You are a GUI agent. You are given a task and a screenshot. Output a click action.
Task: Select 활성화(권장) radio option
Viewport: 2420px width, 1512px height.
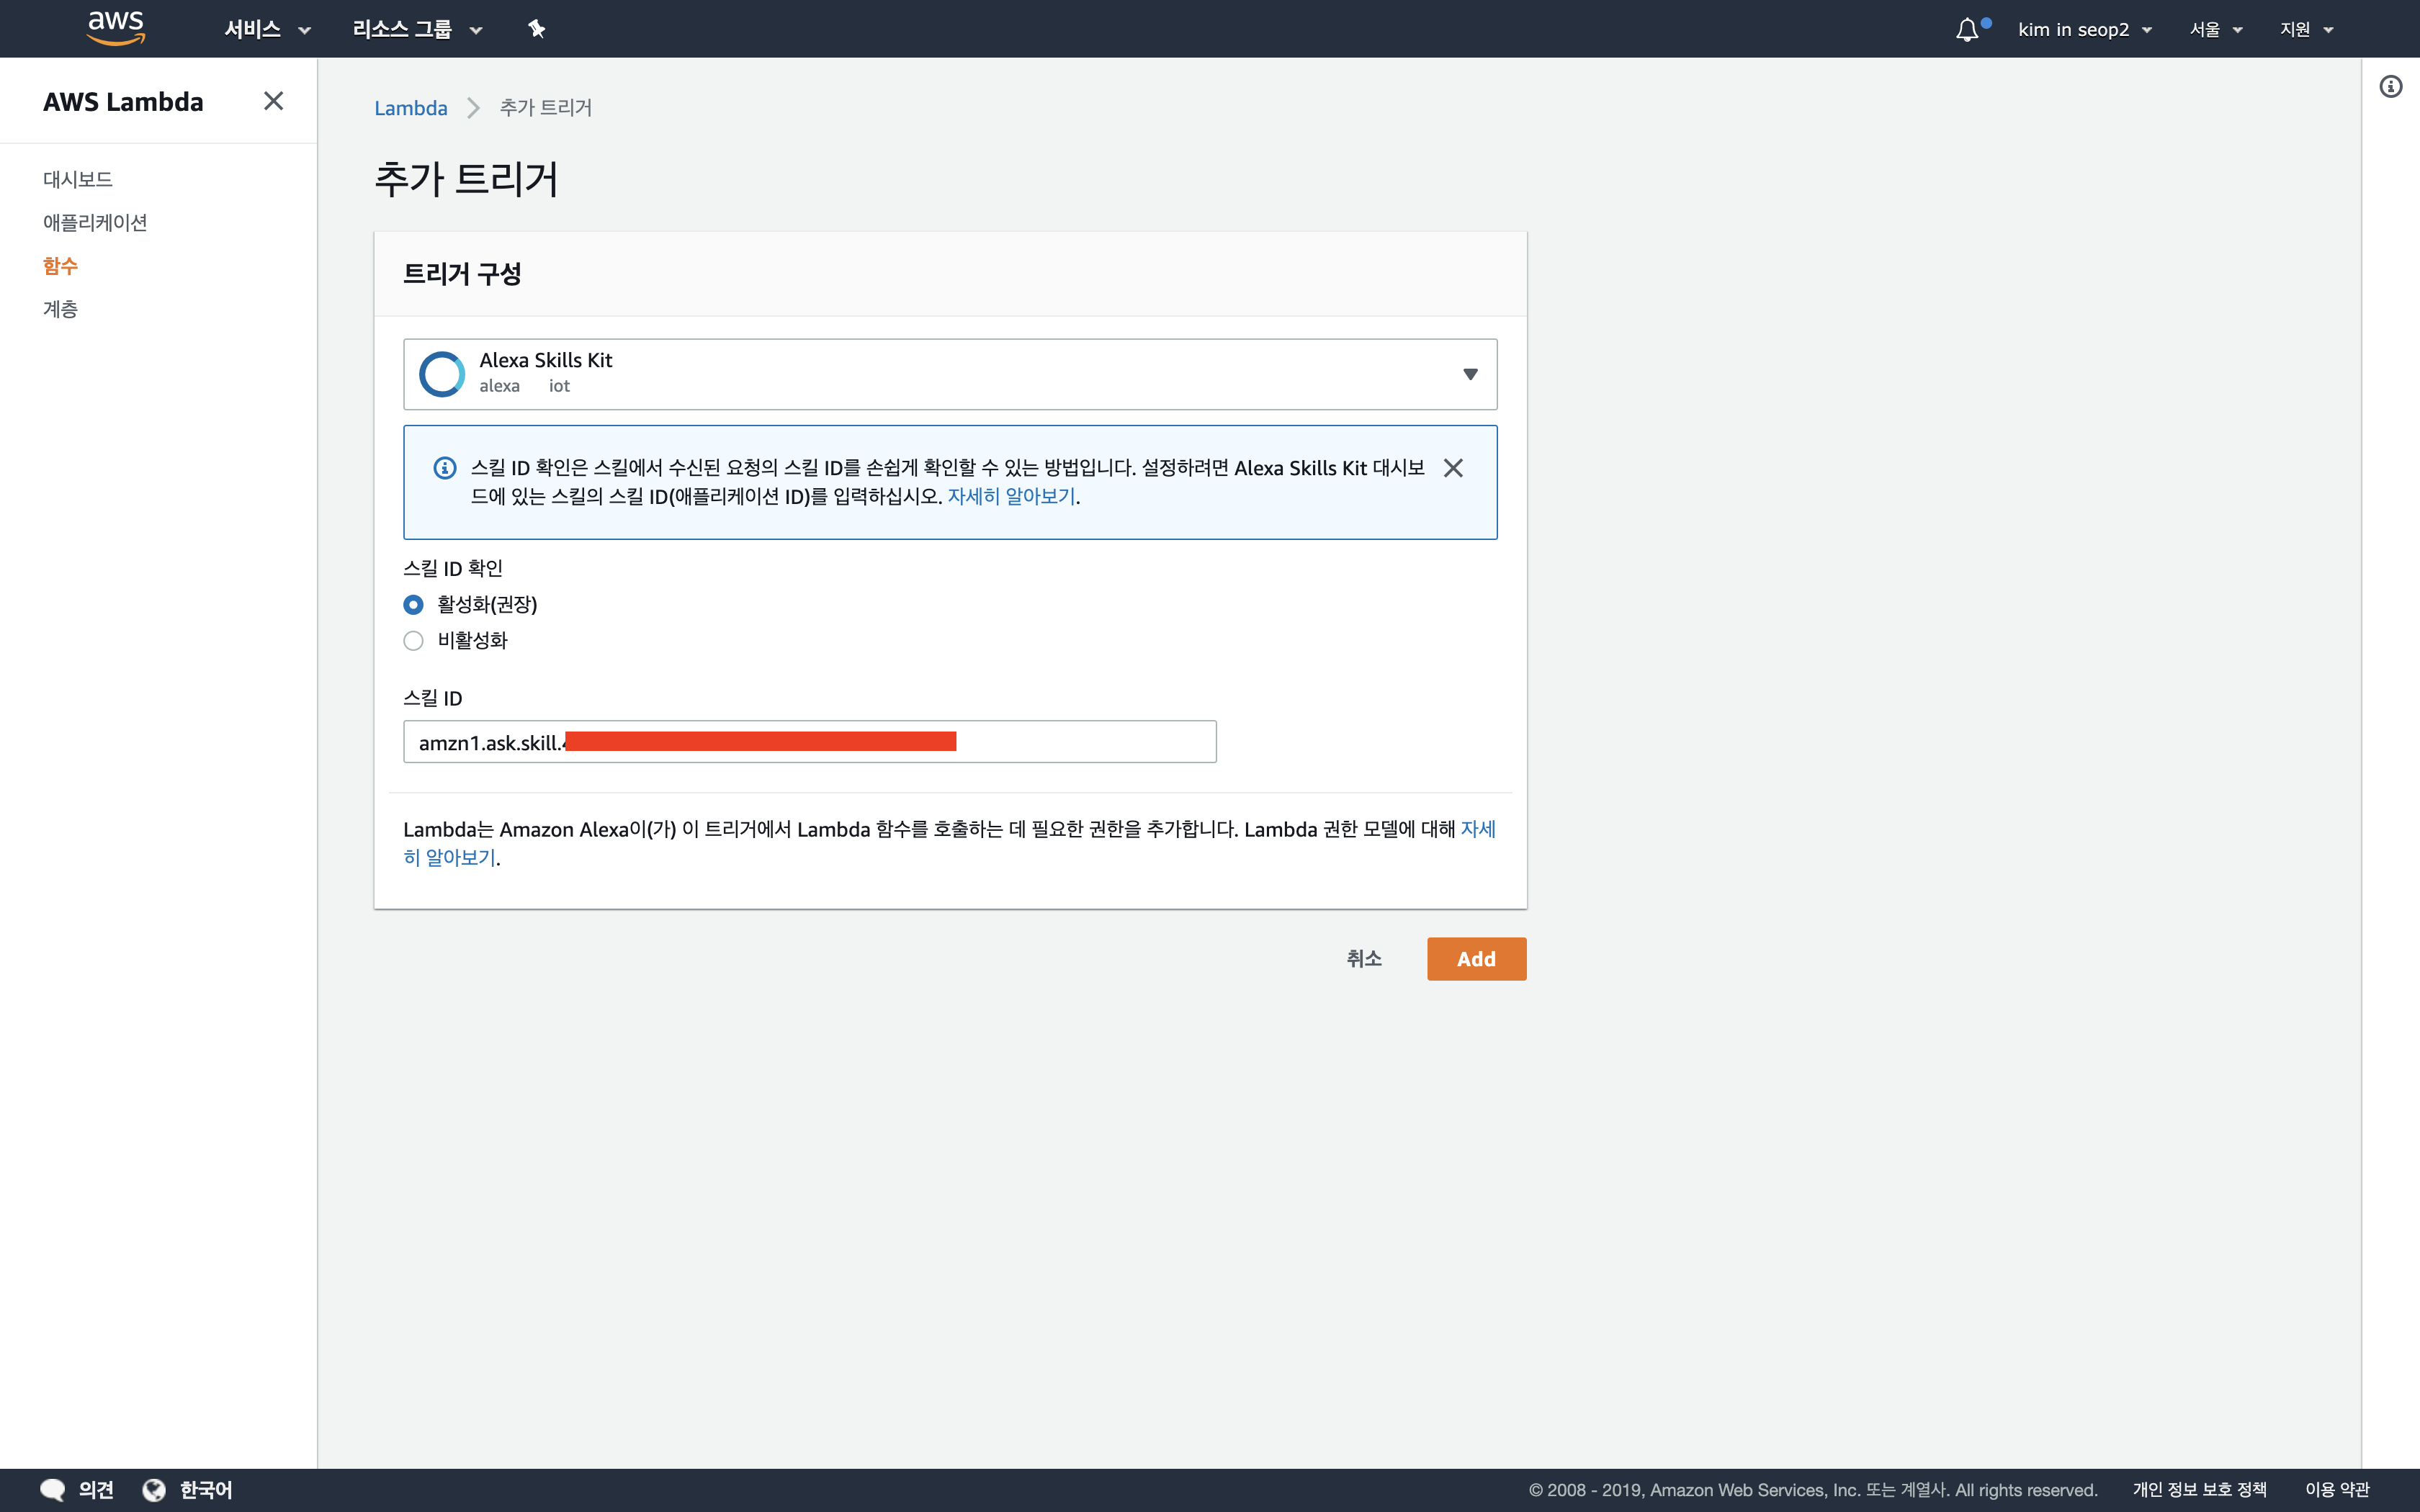click(x=413, y=605)
